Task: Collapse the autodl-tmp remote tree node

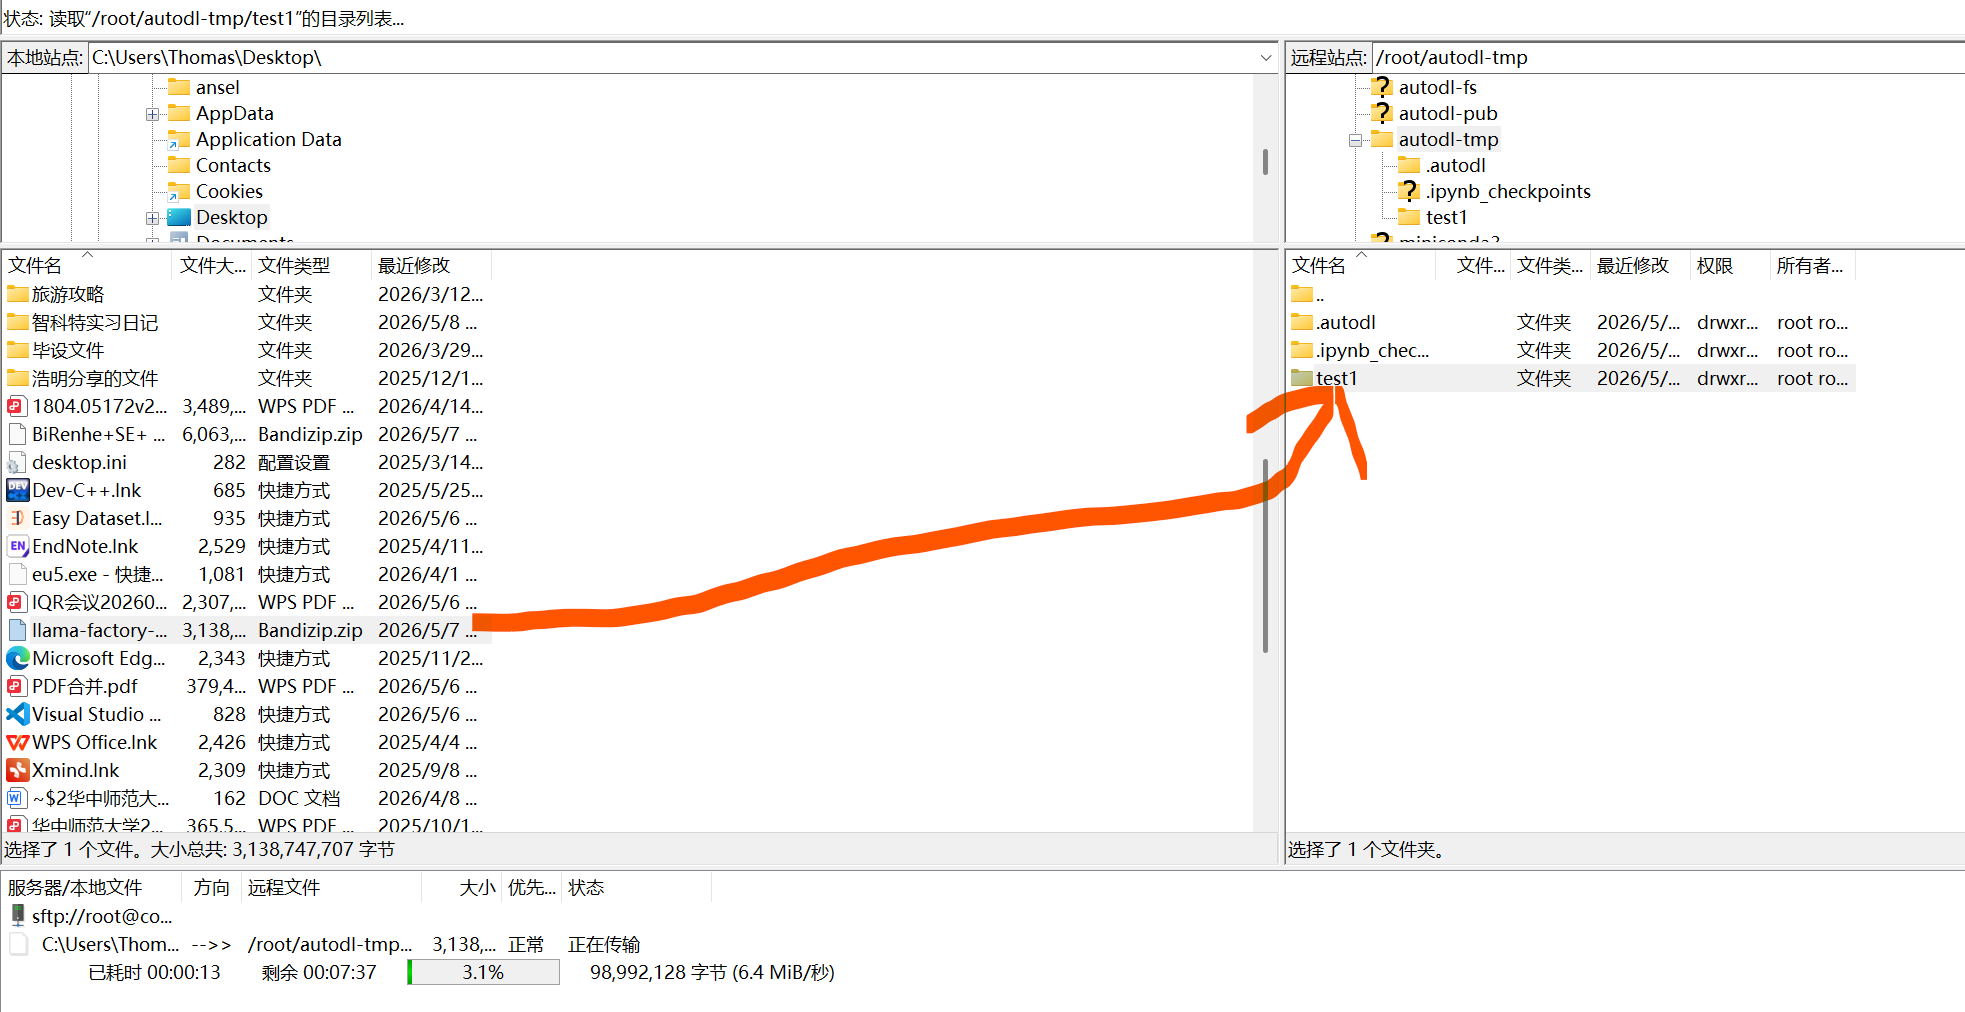Action: [1355, 140]
